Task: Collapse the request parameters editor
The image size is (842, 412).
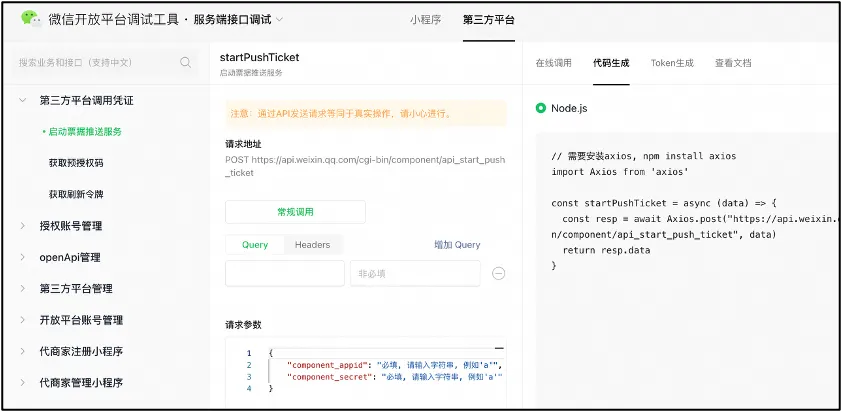Action: 499,349
